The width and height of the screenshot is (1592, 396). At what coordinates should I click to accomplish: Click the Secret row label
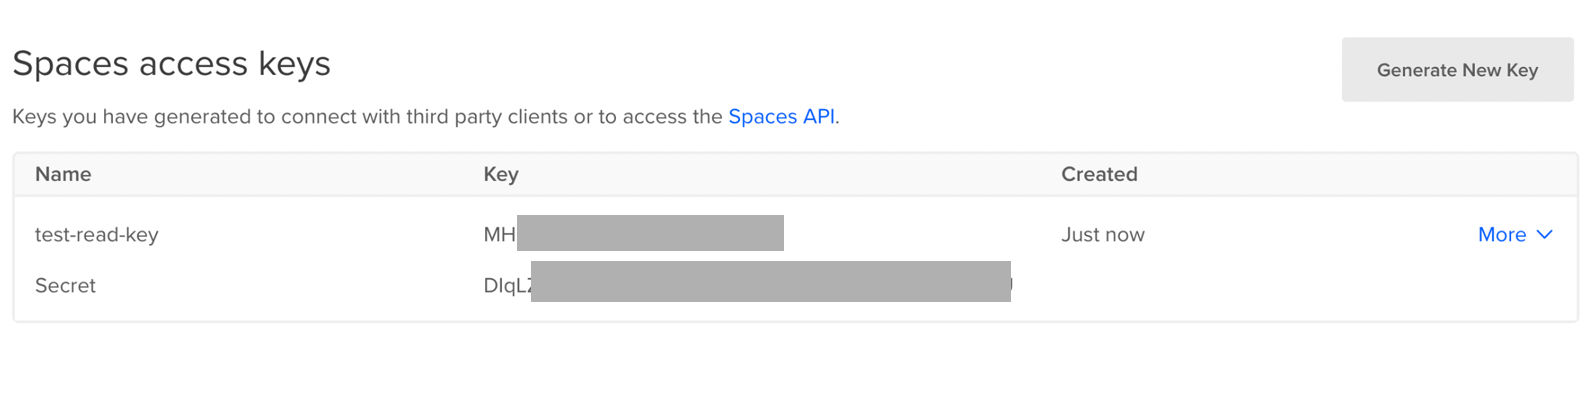tap(65, 285)
